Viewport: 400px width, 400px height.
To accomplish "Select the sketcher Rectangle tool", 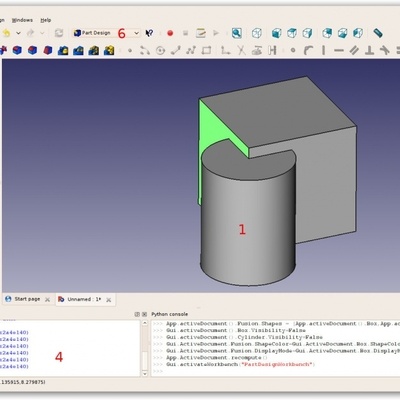I will coord(207,50).
